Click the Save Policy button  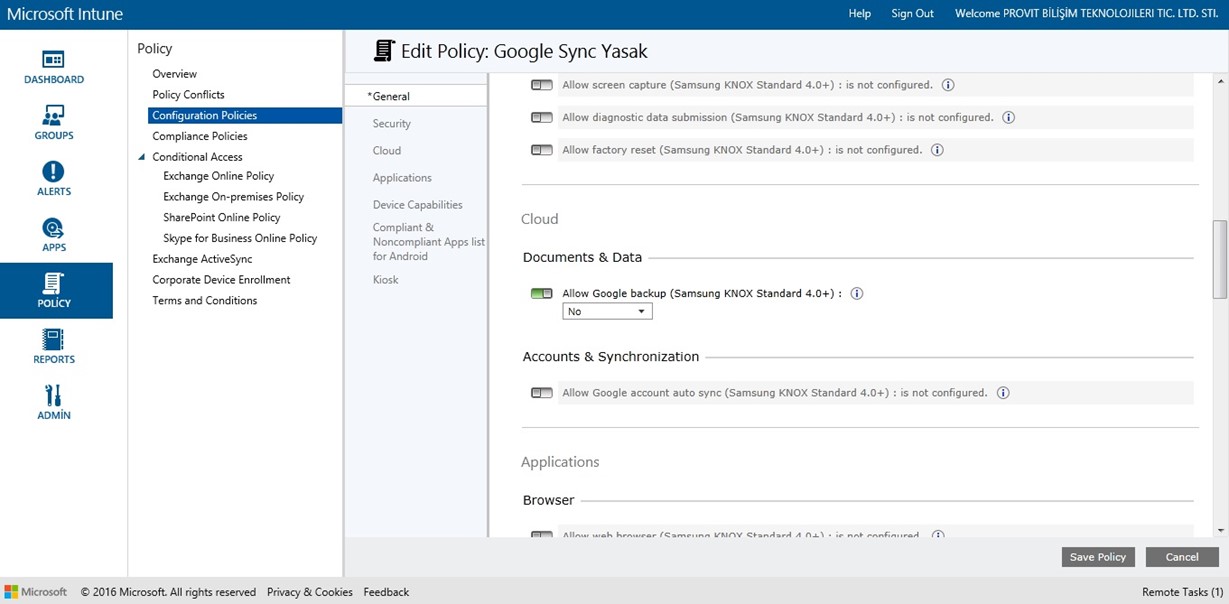click(1098, 557)
